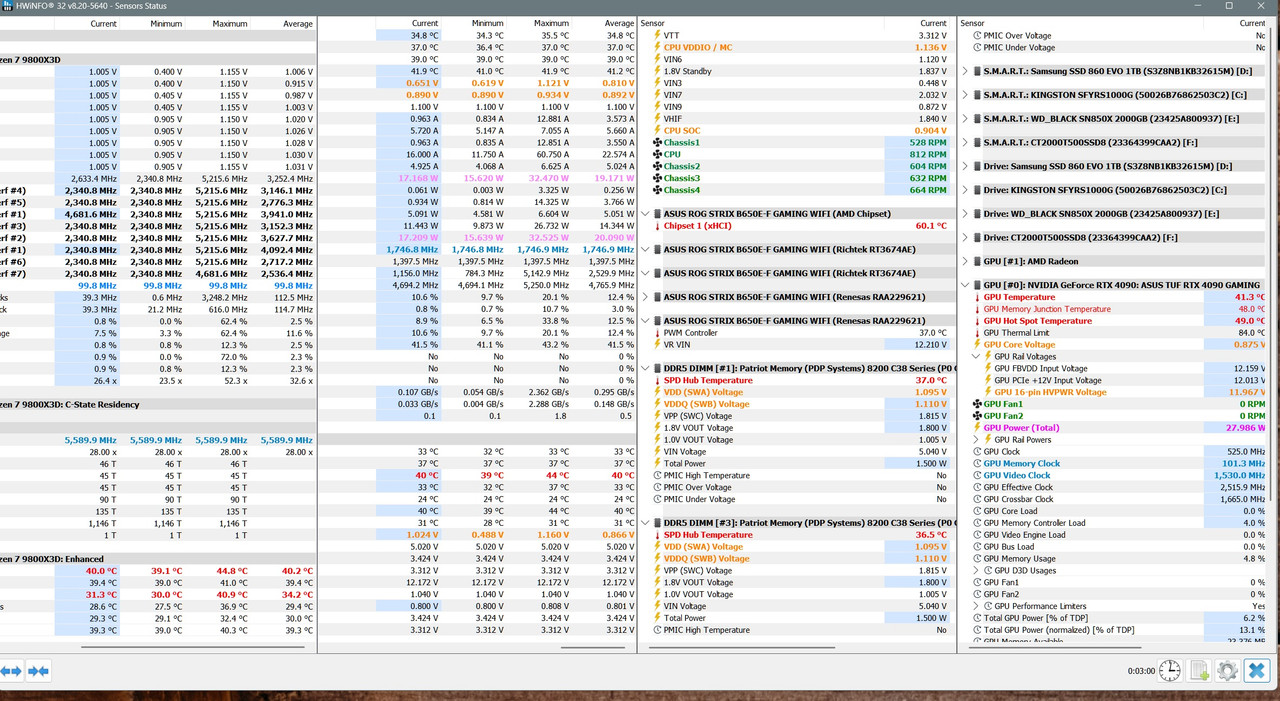Click the fan icon beside green CPU row
Image resolution: width=1280 pixels, height=701 pixels.
(x=657, y=155)
